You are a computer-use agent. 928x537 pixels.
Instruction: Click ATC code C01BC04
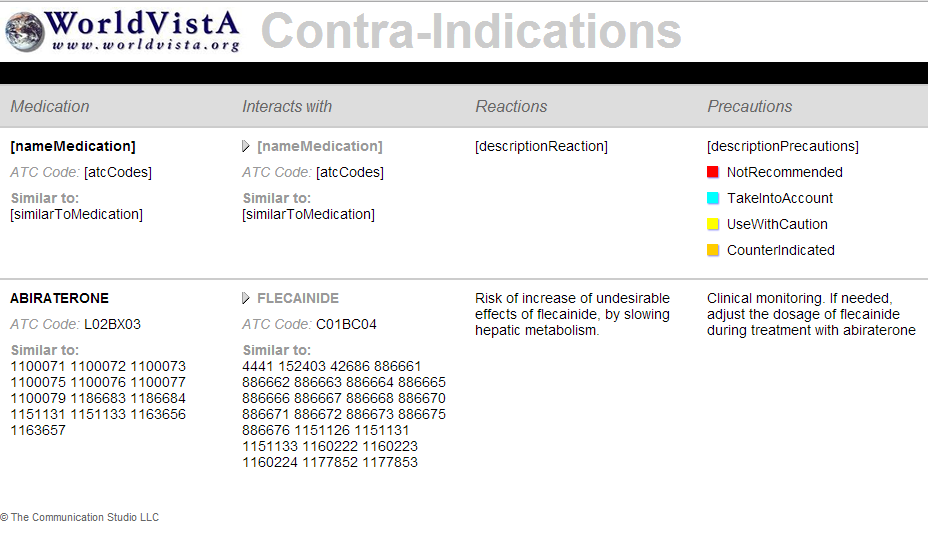346,324
